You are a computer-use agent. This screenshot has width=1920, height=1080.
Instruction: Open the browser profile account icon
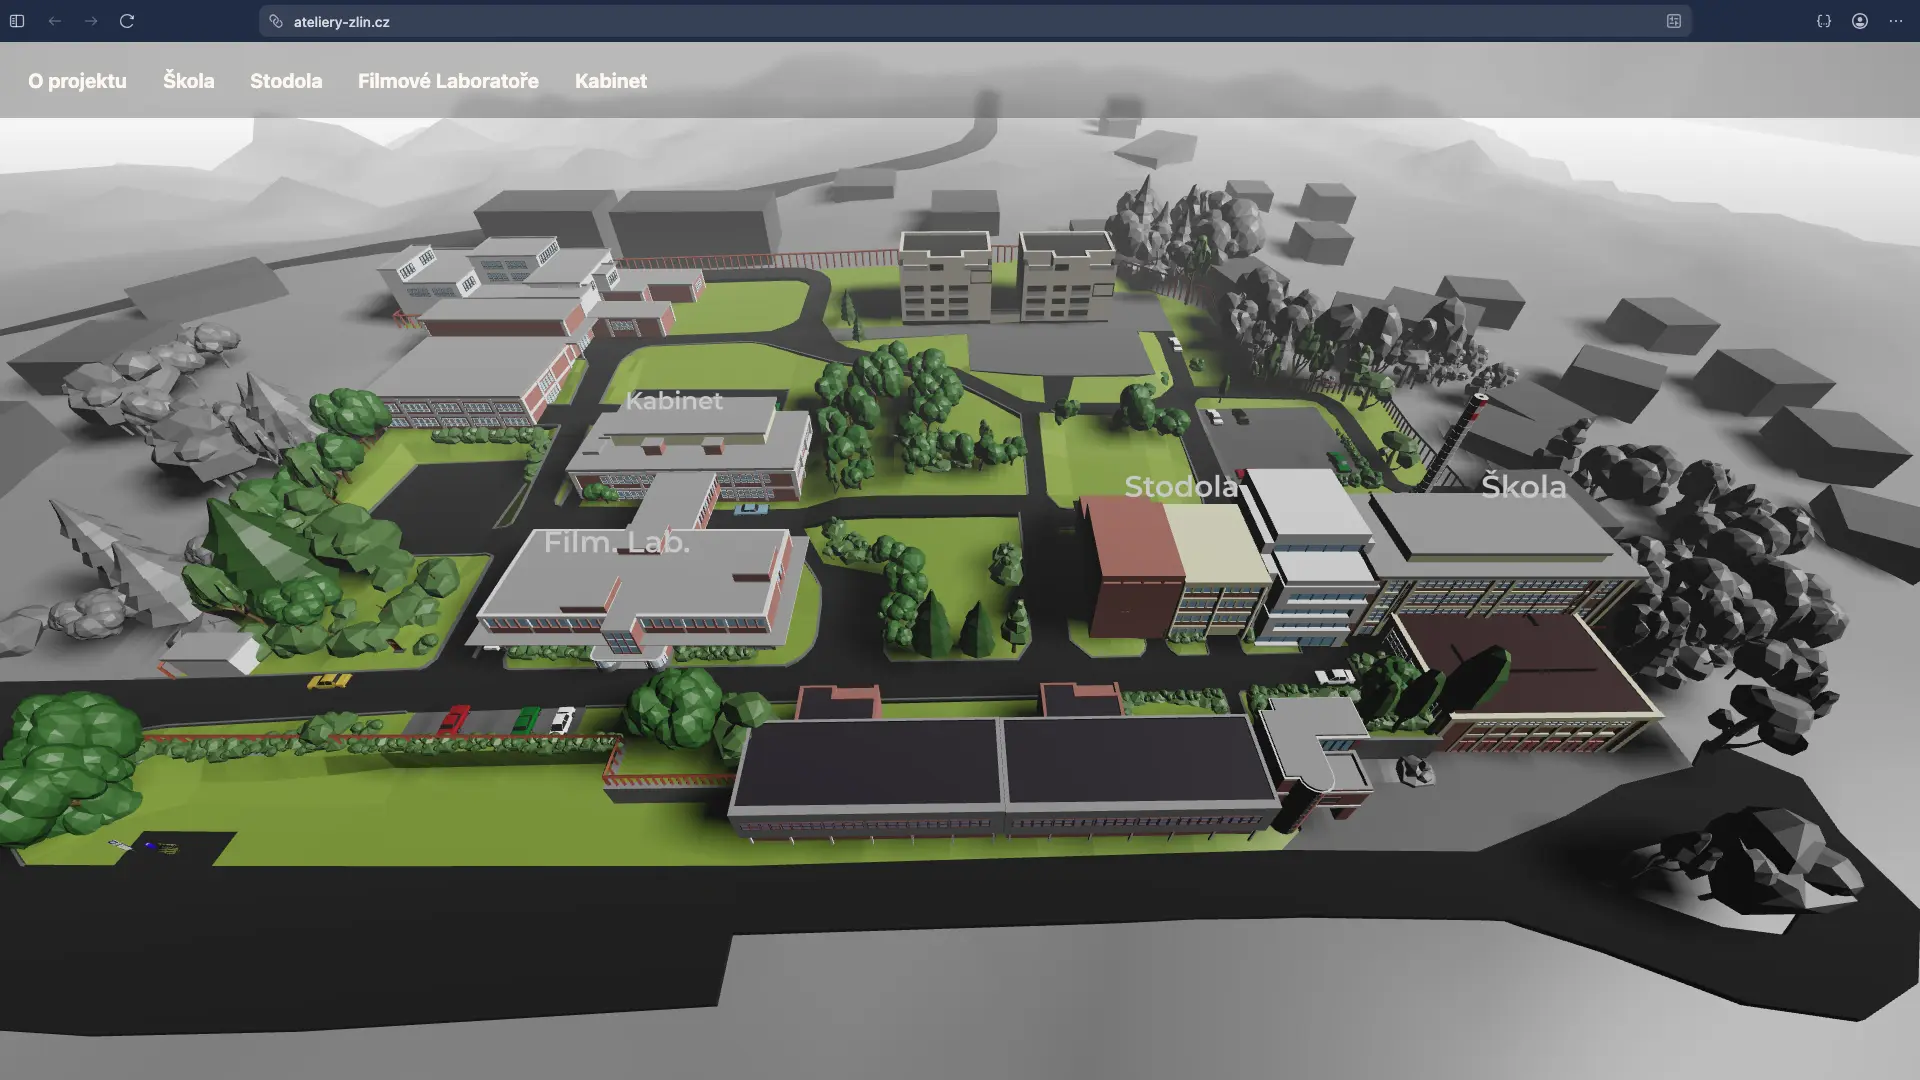1859,21
